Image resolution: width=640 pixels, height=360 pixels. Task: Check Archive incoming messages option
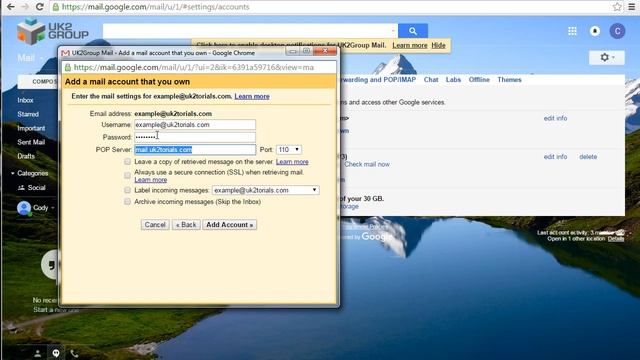pyautogui.click(x=127, y=202)
